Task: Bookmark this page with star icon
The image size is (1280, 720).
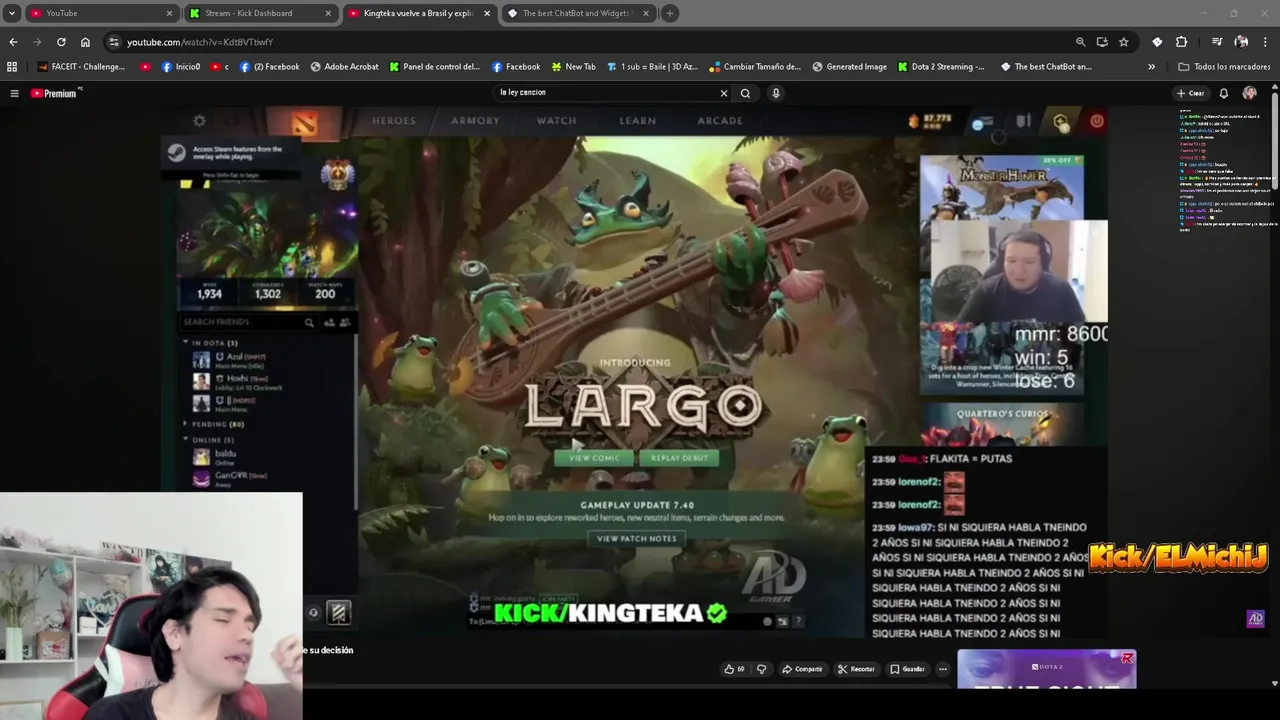Action: pos(1124,42)
